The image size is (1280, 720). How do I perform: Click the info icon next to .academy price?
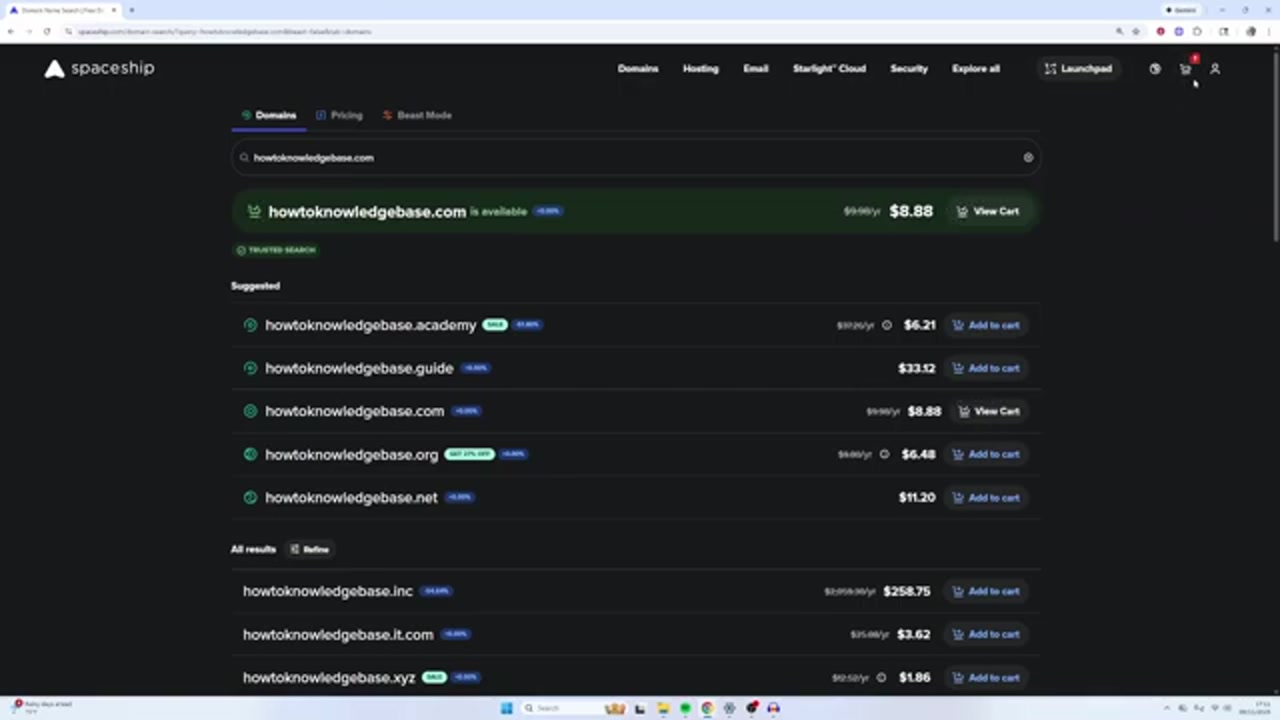pos(886,325)
